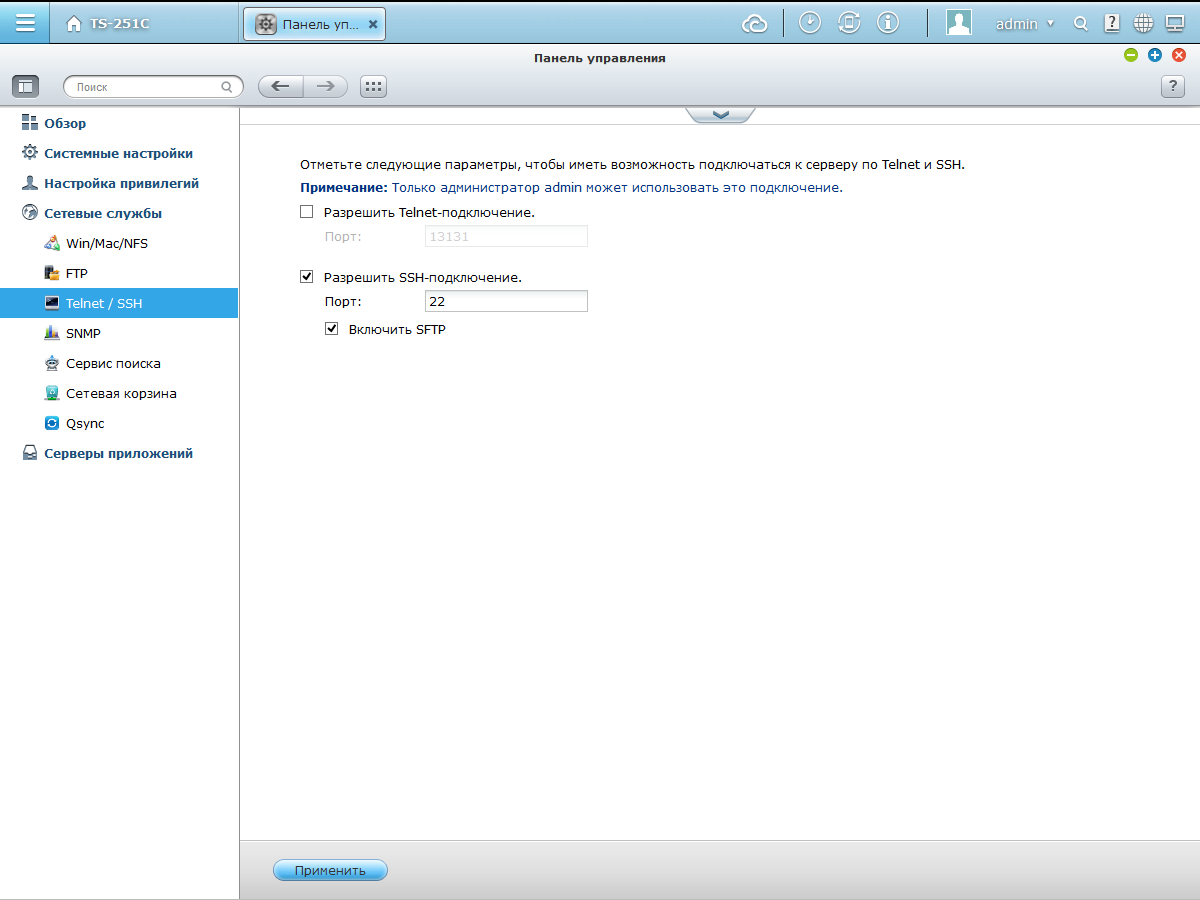Click the Примечание note text
Image resolution: width=1200 pixels, height=900 pixels.
pyautogui.click(x=571, y=187)
